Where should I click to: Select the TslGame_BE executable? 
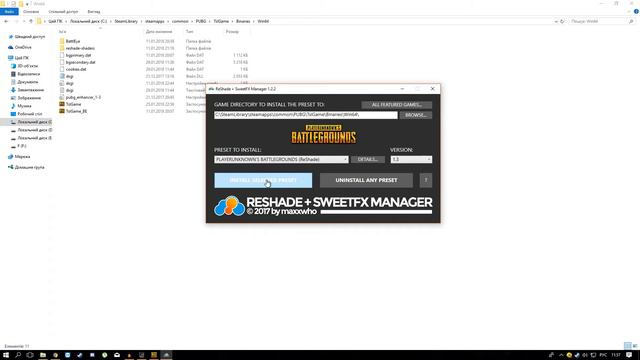point(76,111)
